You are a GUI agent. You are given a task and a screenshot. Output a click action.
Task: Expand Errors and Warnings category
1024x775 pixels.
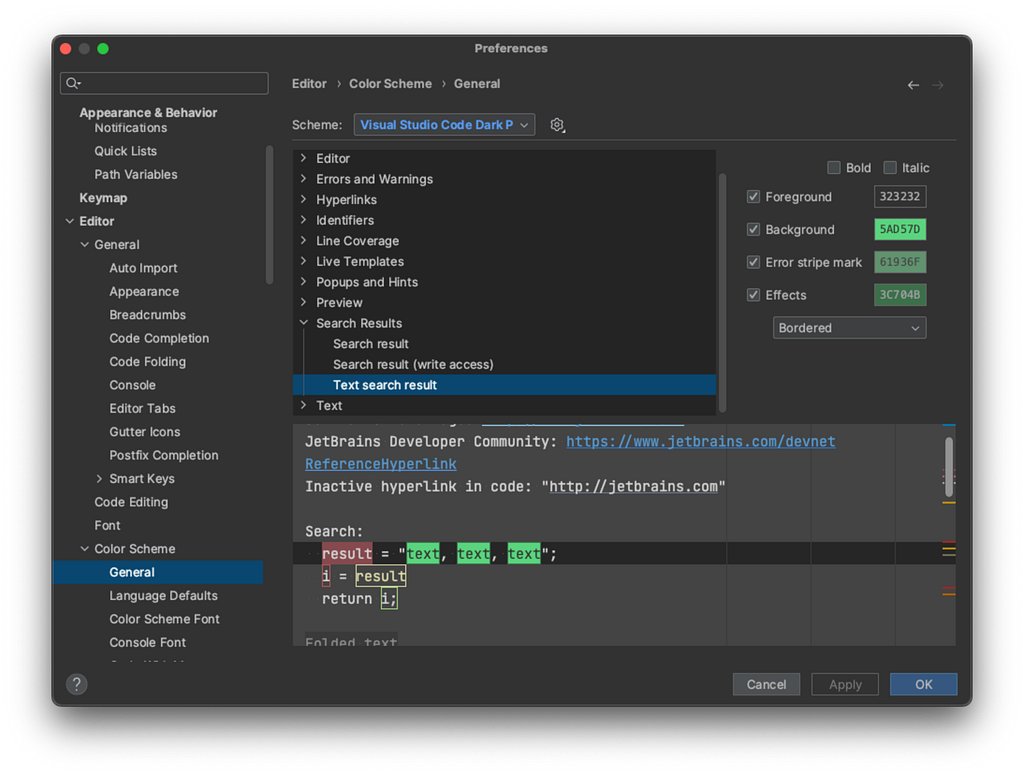coord(304,179)
